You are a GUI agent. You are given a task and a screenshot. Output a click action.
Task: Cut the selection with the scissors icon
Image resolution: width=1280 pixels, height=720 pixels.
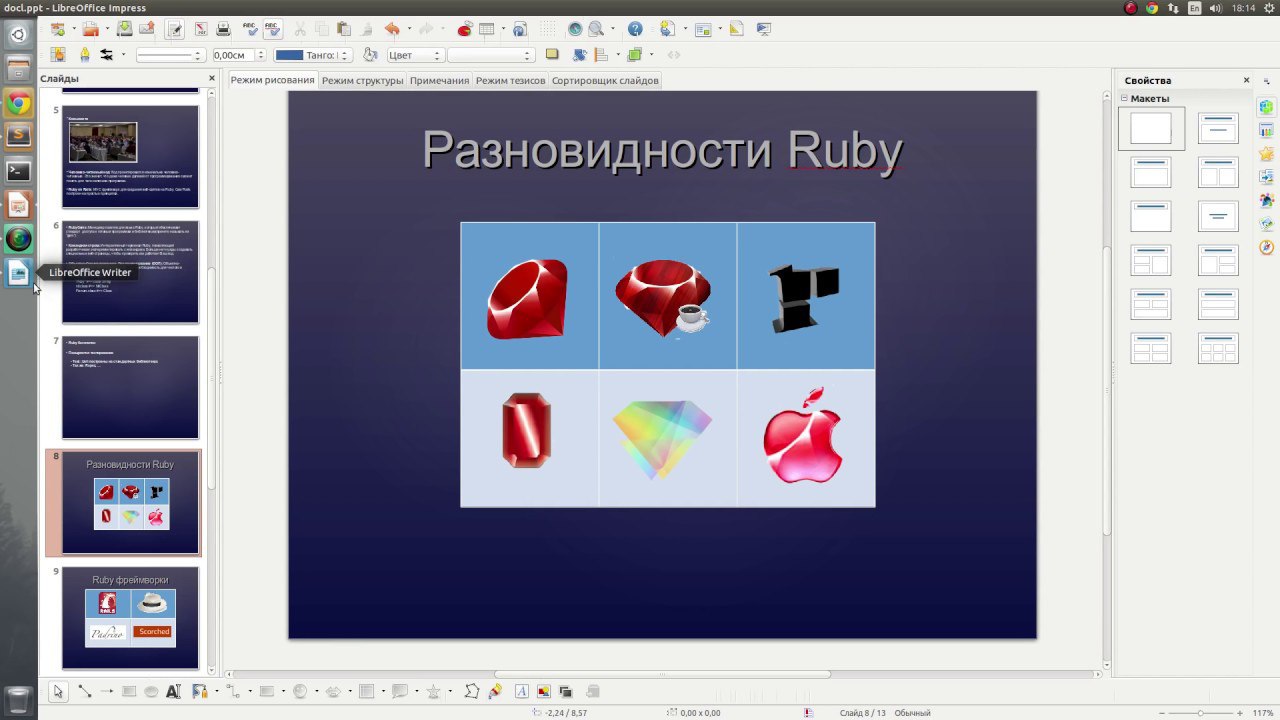coord(299,29)
